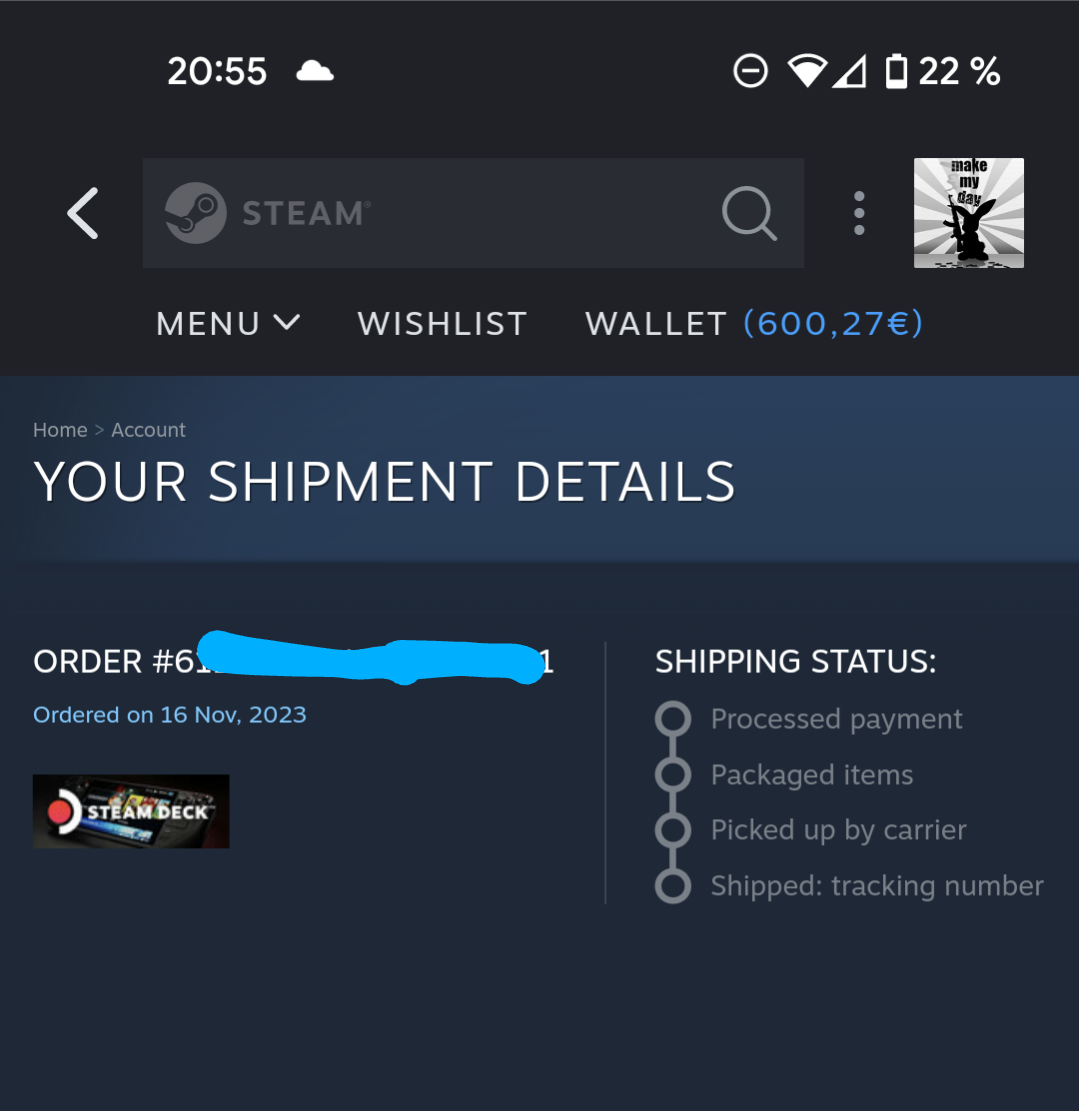Open the Account breadcrumb link
Viewport: 1079px width, 1111px height.
(148, 430)
